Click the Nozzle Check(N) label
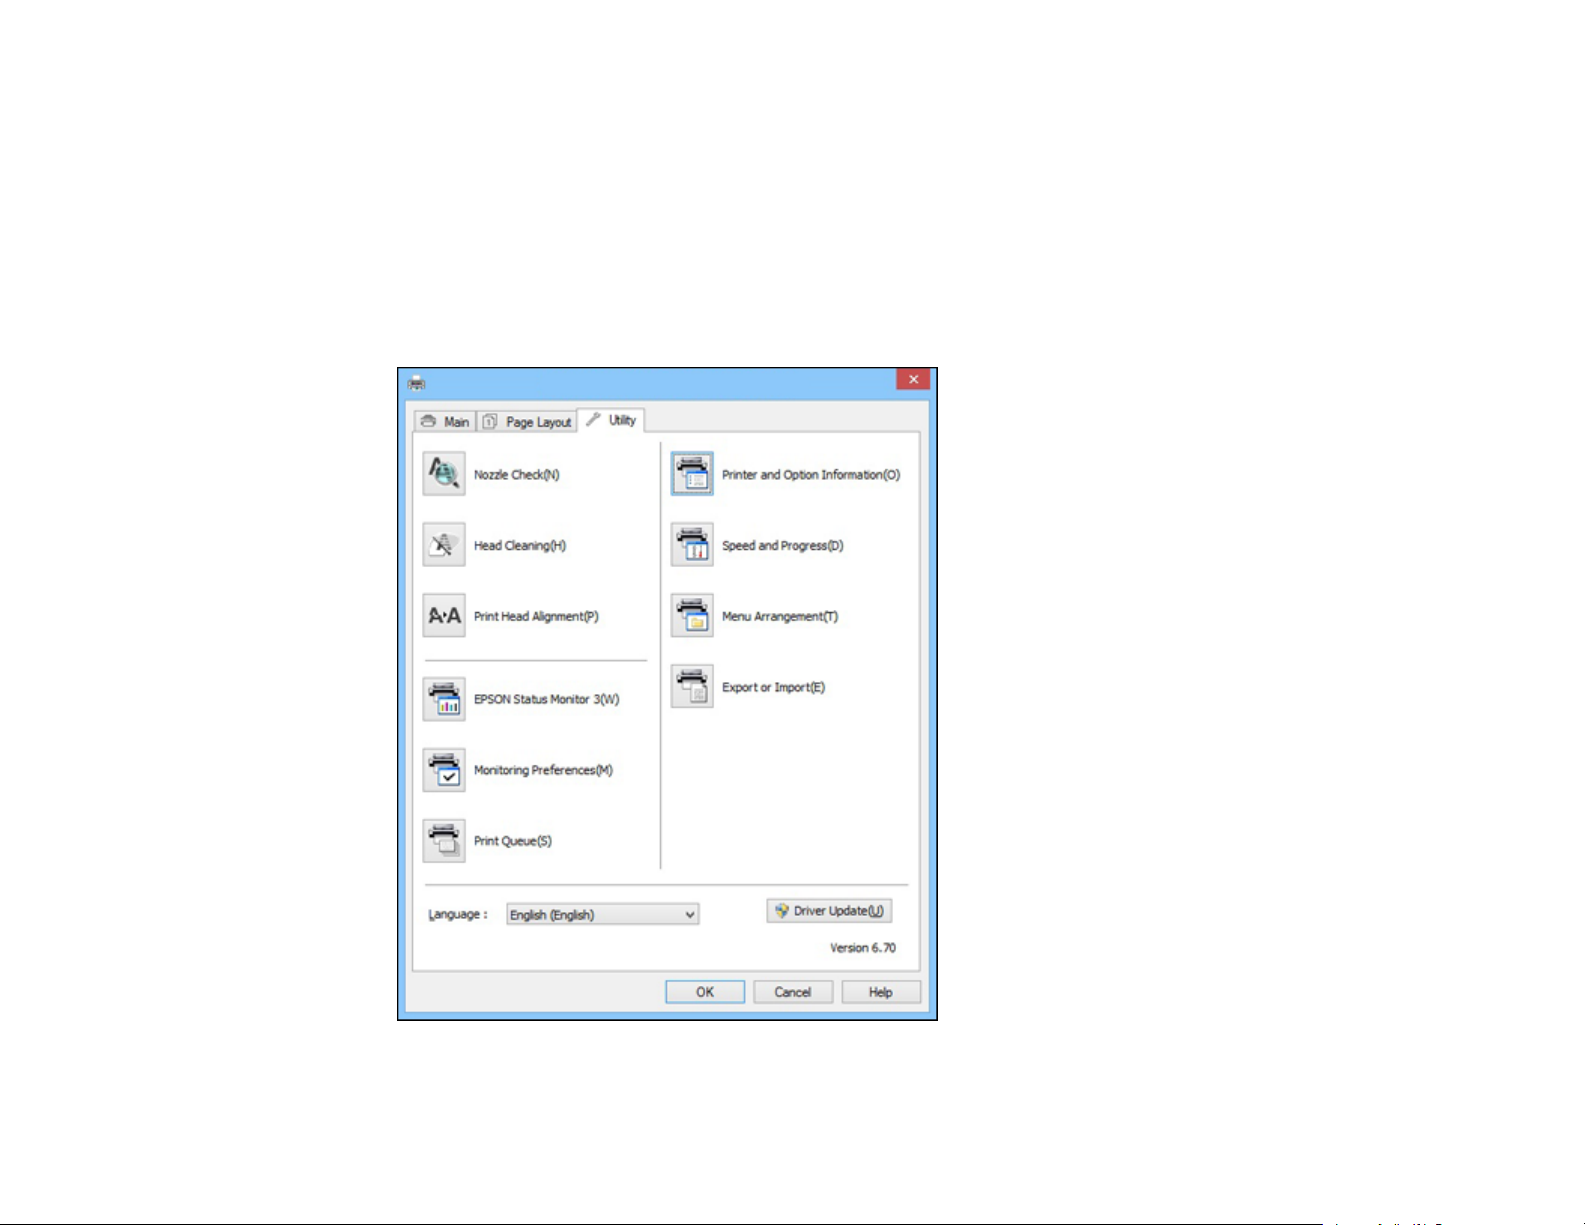Image resolution: width=1585 pixels, height=1225 pixels. coord(516,475)
